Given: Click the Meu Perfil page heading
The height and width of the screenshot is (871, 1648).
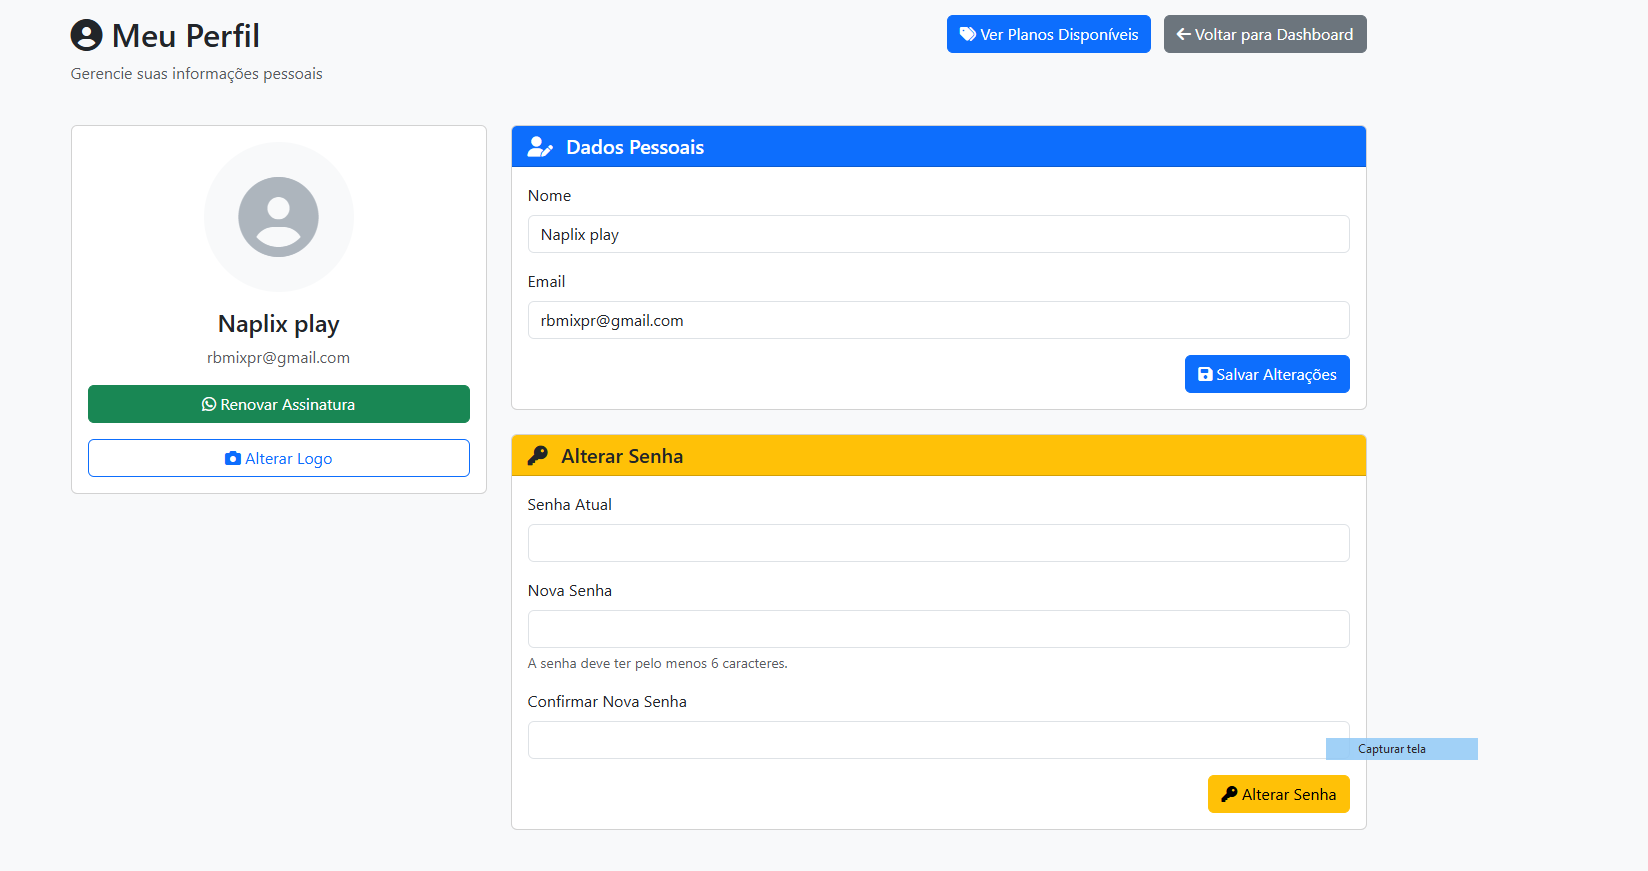Looking at the screenshot, I should pos(186,36).
